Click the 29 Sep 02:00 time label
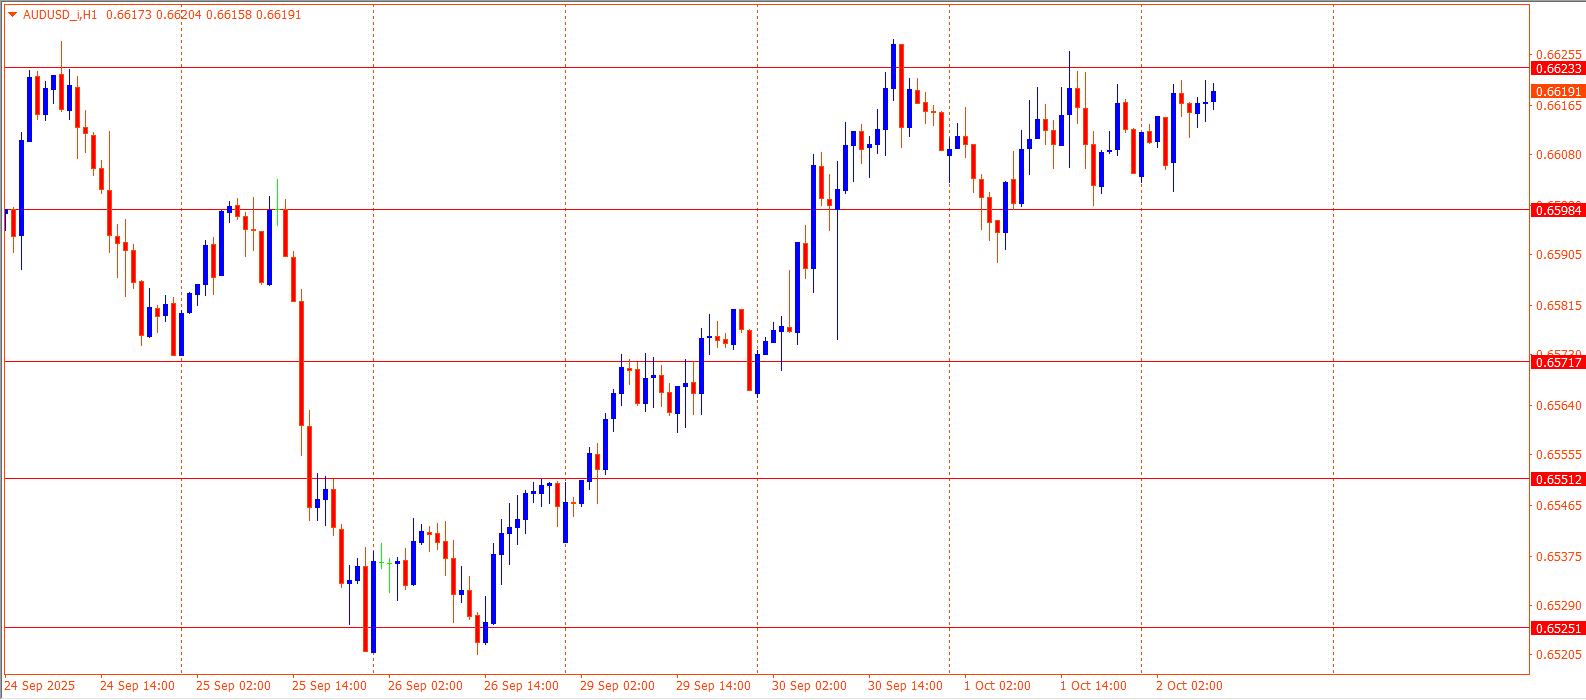Screen dimensions: 1586x700 pos(617,686)
